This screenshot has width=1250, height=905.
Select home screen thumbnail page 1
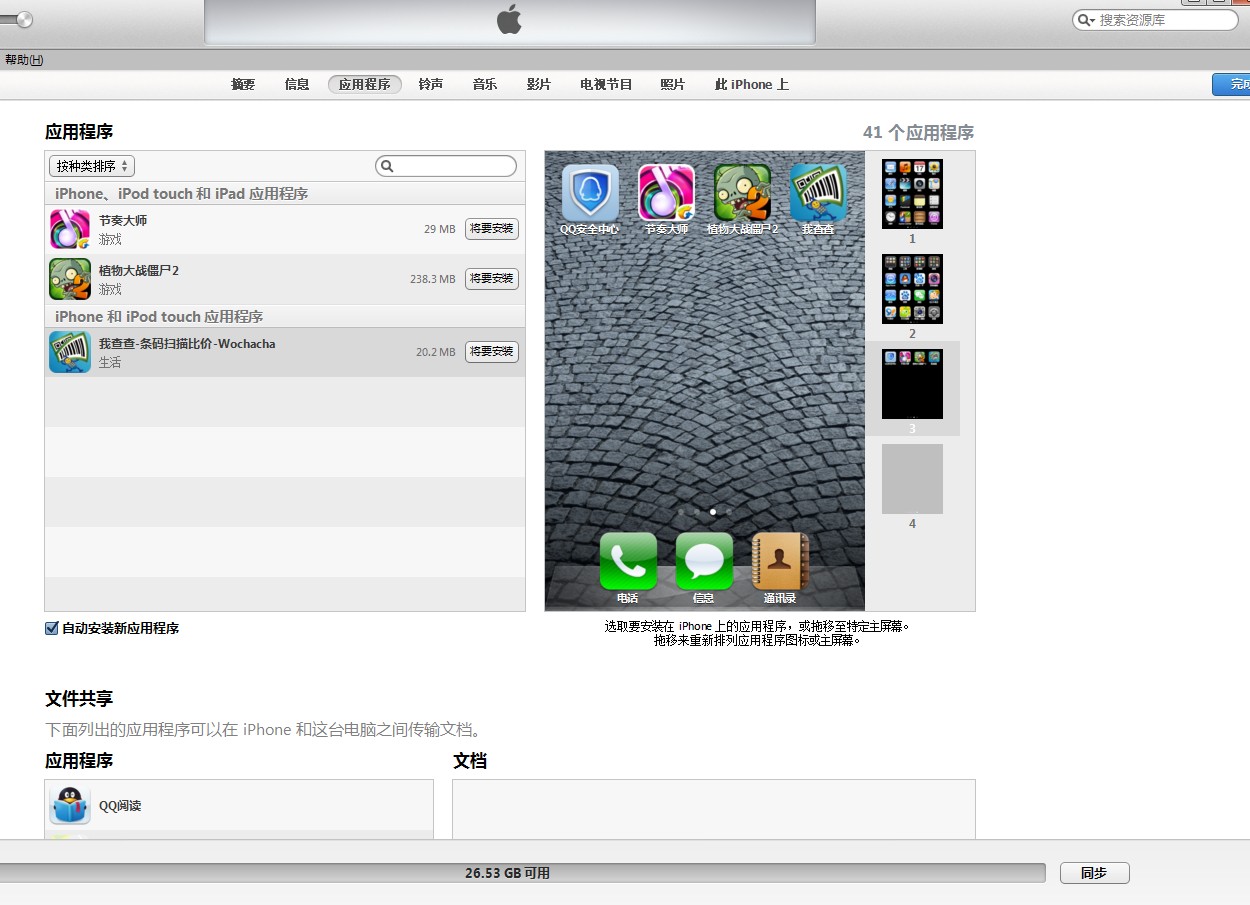tap(912, 194)
